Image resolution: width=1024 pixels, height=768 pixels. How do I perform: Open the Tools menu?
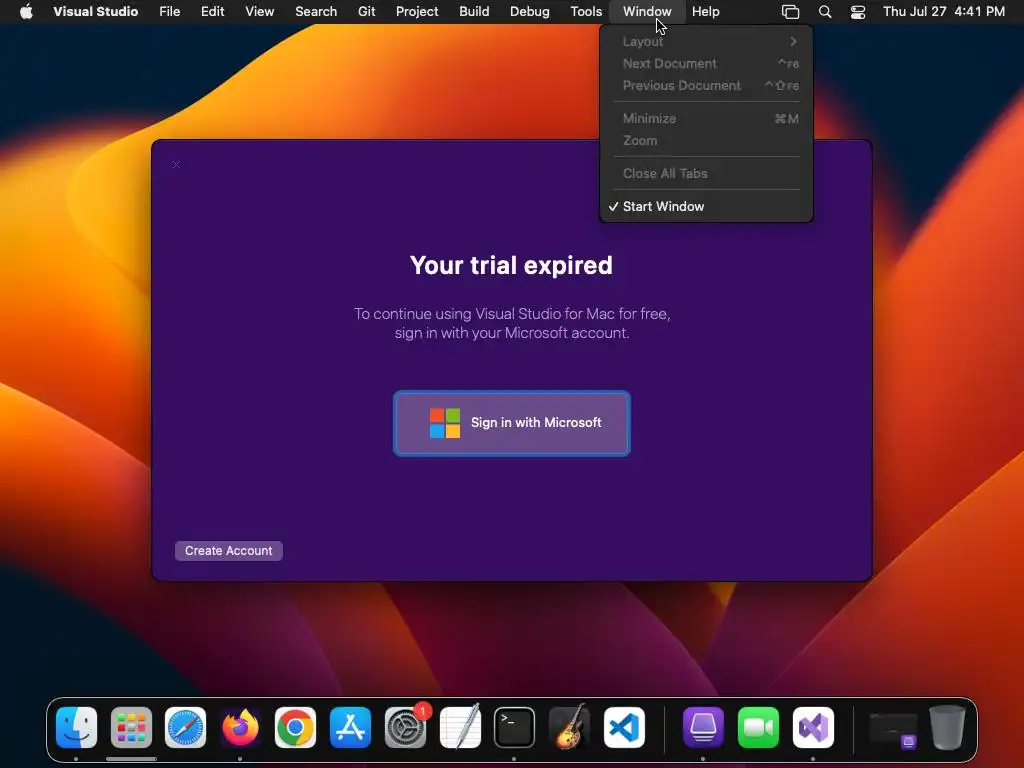click(x=586, y=11)
